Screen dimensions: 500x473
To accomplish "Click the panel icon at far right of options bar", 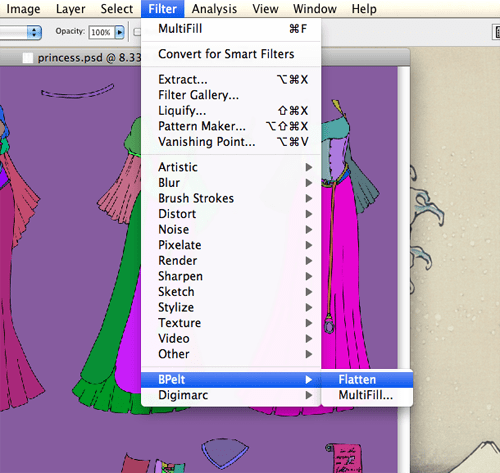I will click(x=496, y=32).
